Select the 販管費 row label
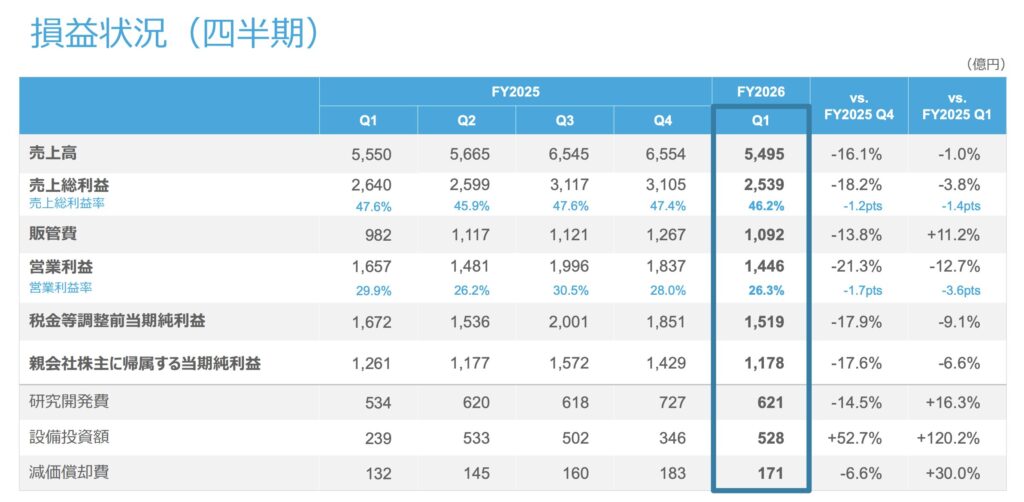This screenshot has height=502, width=1024. pos(54,234)
